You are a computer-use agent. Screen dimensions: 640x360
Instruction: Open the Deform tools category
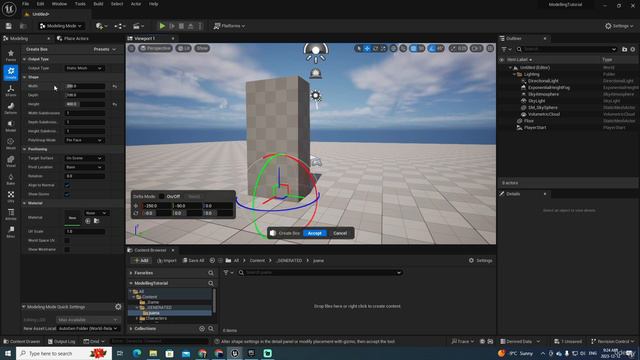click(11, 108)
